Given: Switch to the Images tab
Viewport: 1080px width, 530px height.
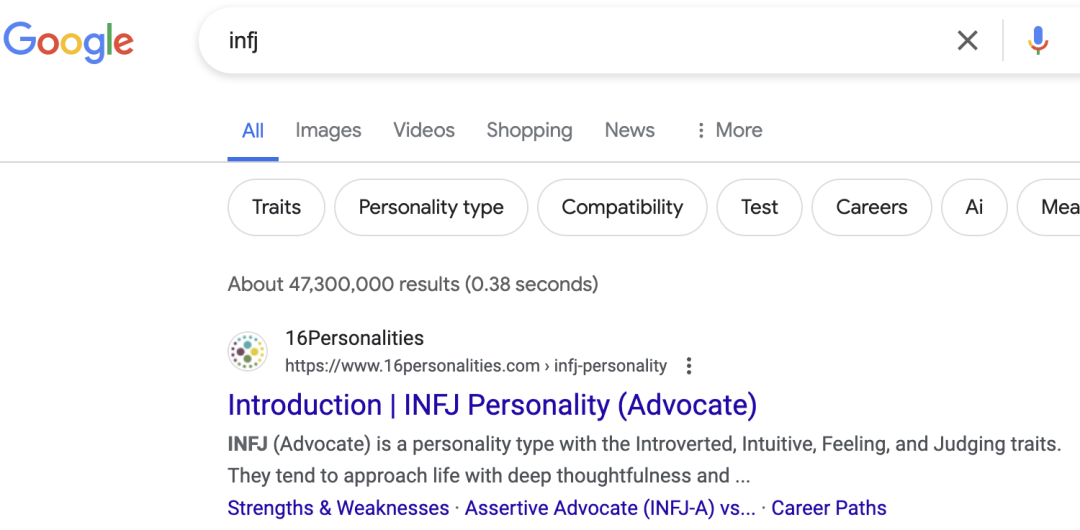Looking at the screenshot, I should pos(328,130).
